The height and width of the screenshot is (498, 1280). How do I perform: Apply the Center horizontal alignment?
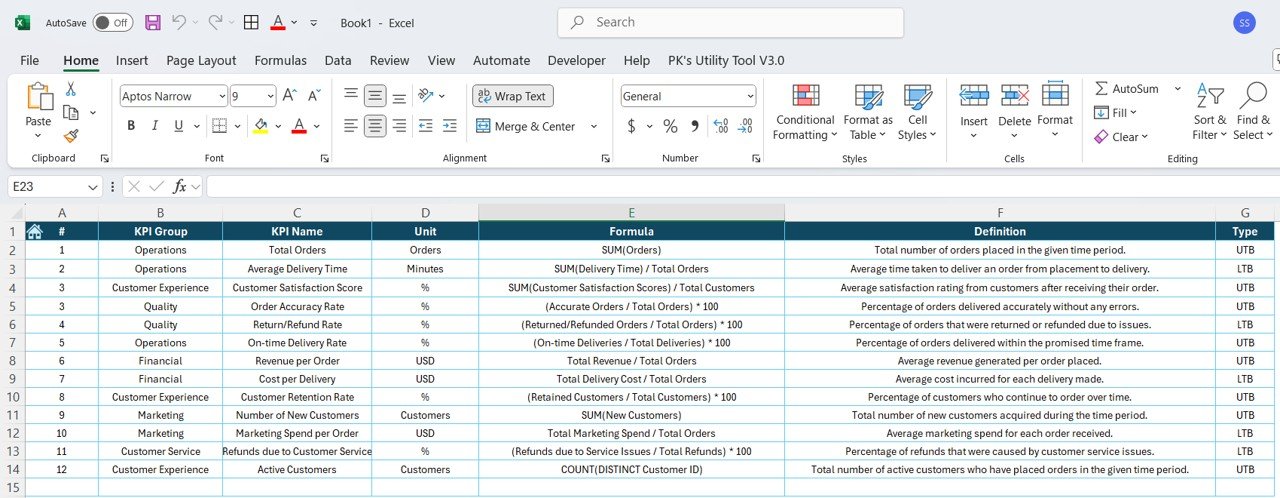click(375, 126)
